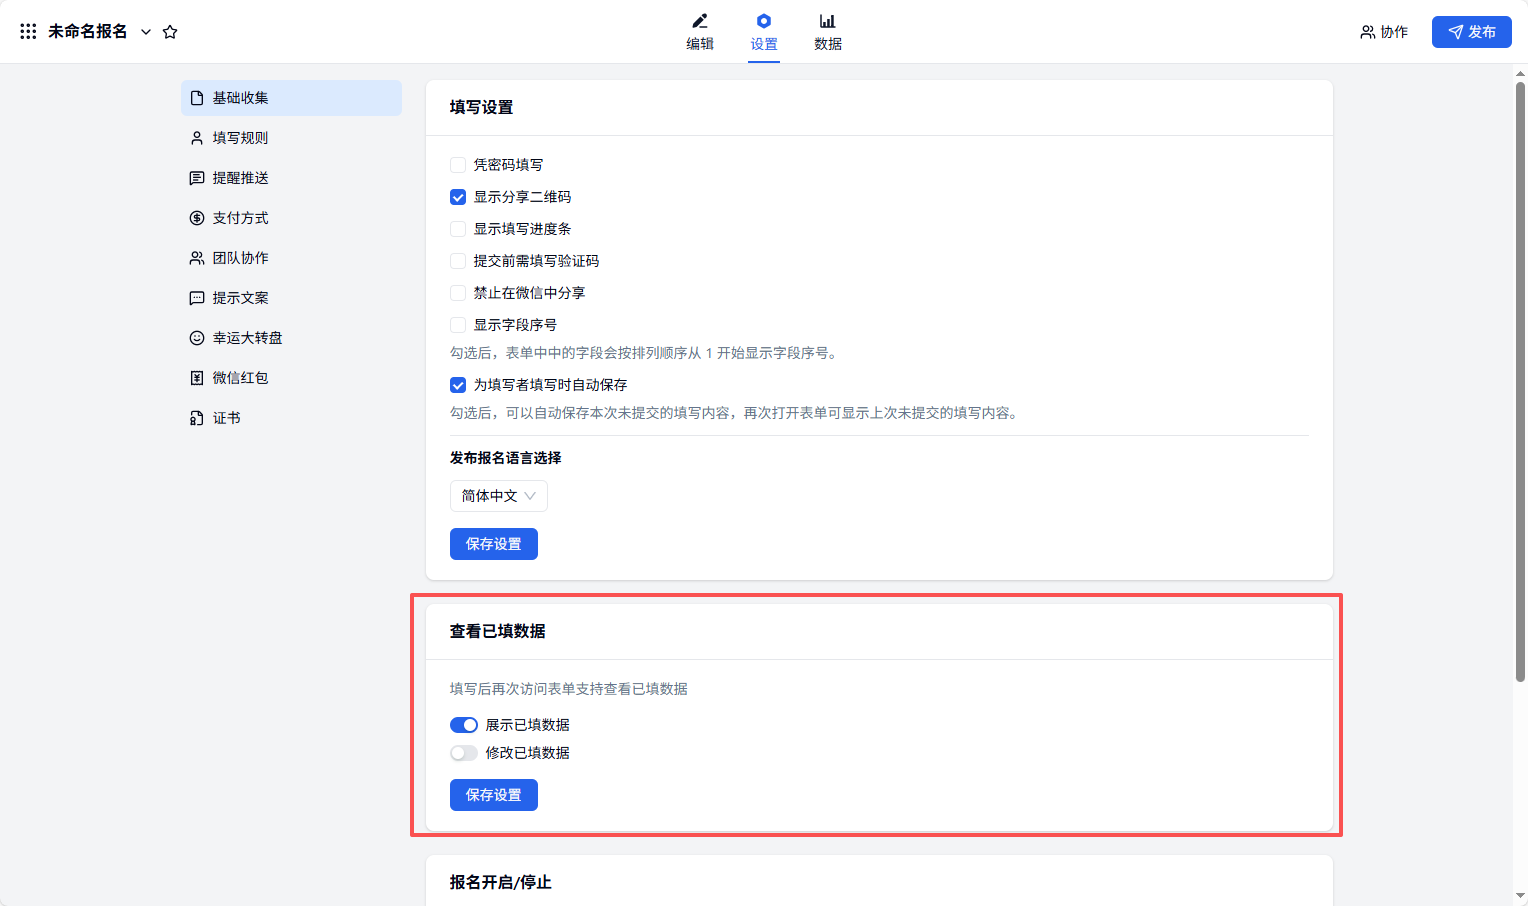The width and height of the screenshot is (1528, 906).
Task: Enable the 凭密码填写 checkbox
Action: click(458, 165)
